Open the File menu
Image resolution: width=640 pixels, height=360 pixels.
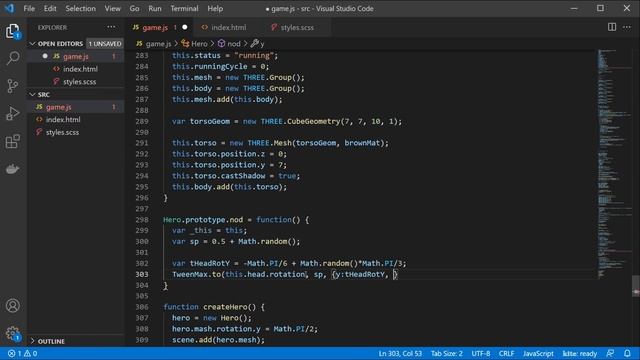(x=29, y=9)
